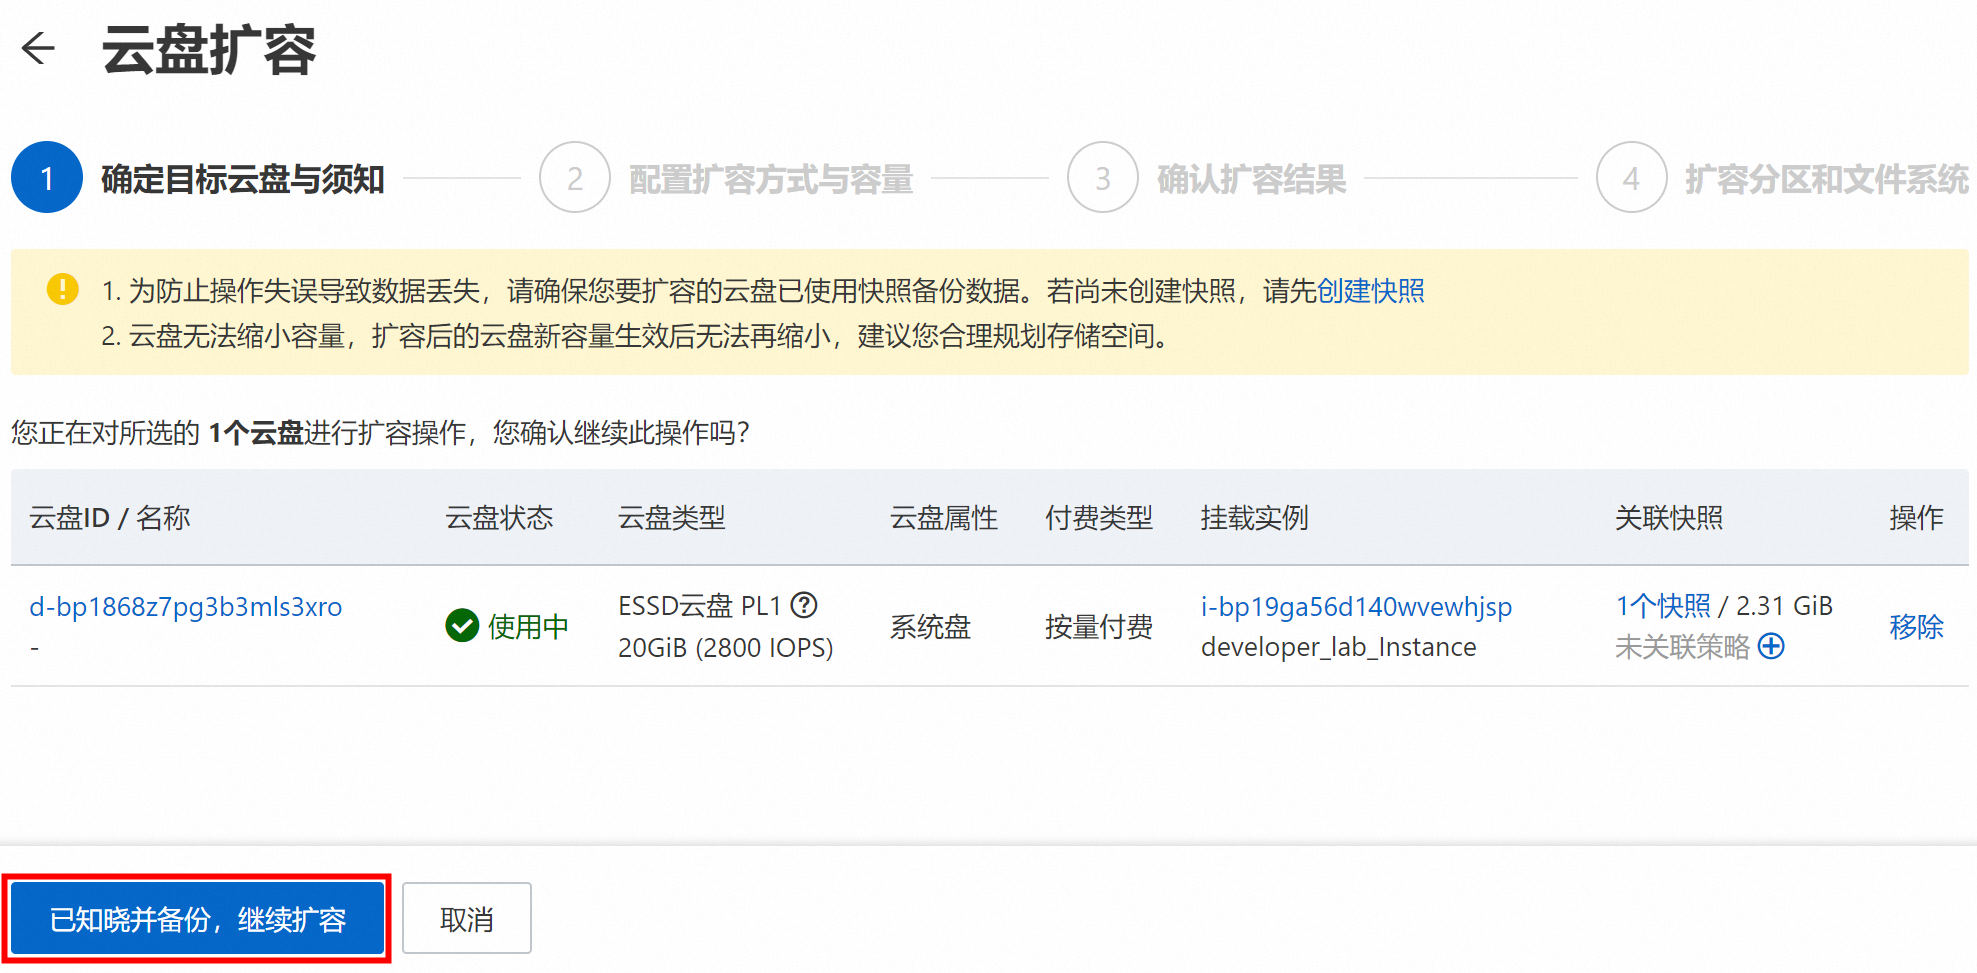Click the 关联快照 column header
Image resolution: width=1977 pixels, height=973 pixels.
pos(1669,518)
